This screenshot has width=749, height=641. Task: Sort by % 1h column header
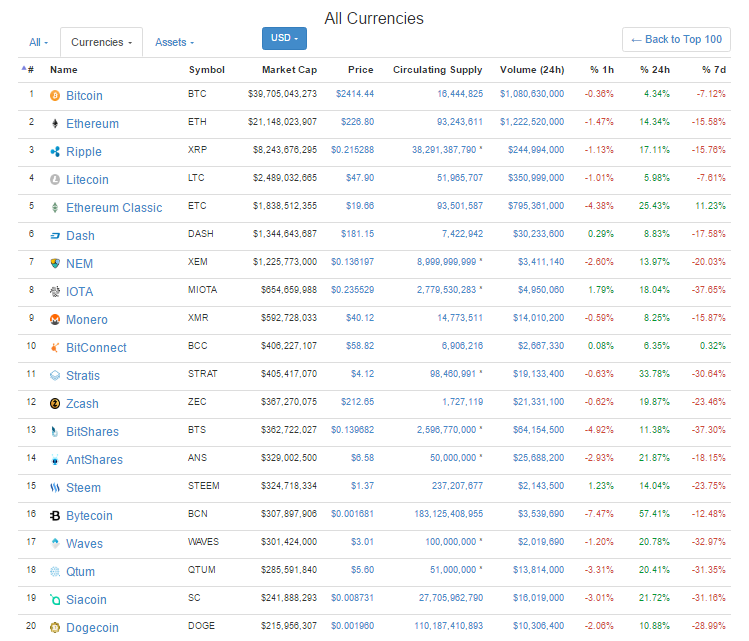coord(602,70)
